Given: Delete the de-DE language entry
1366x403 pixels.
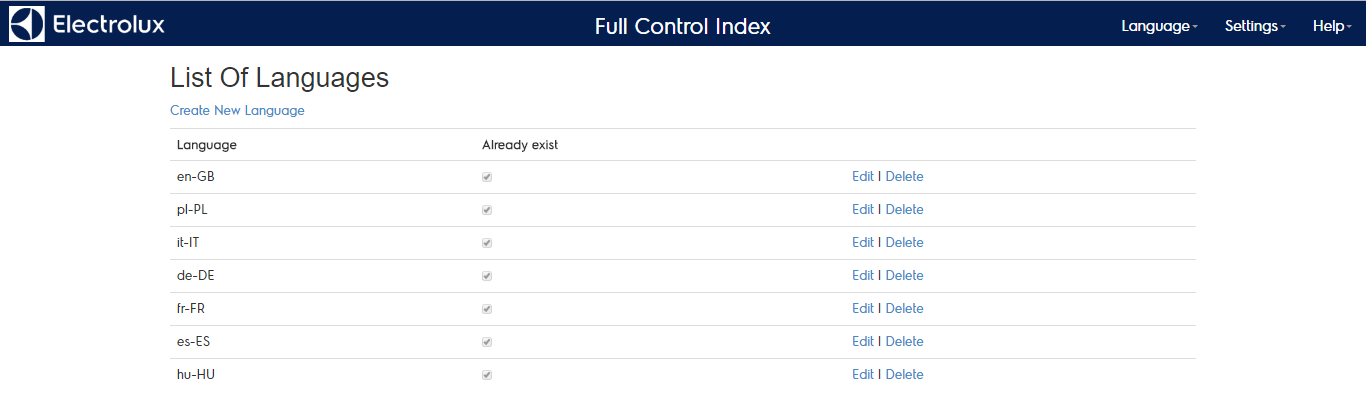Looking at the screenshot, I should [x=904, y=276].
